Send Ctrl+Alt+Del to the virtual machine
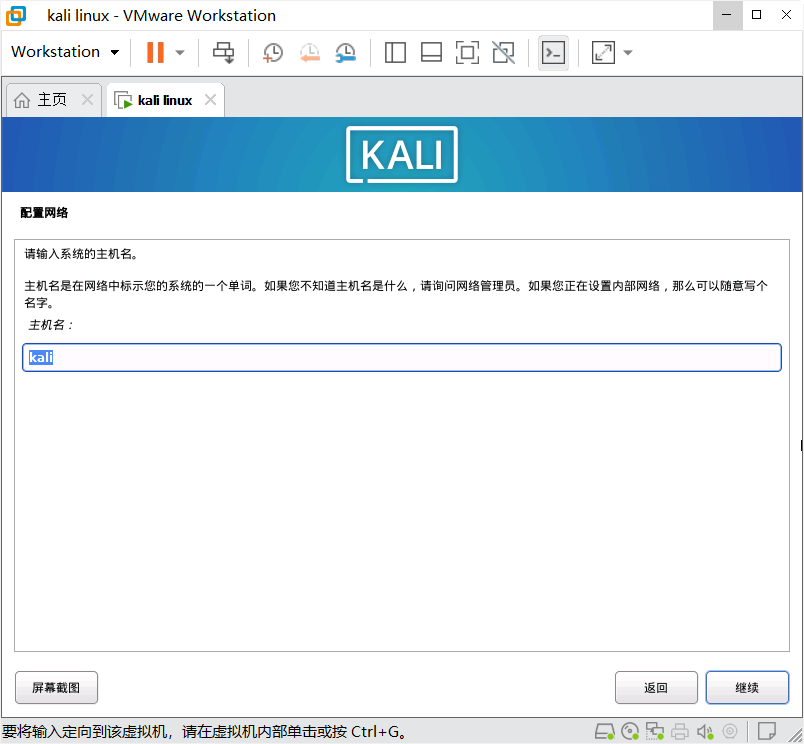This screenshot has width=804, height=744. [x=223, y=52]
